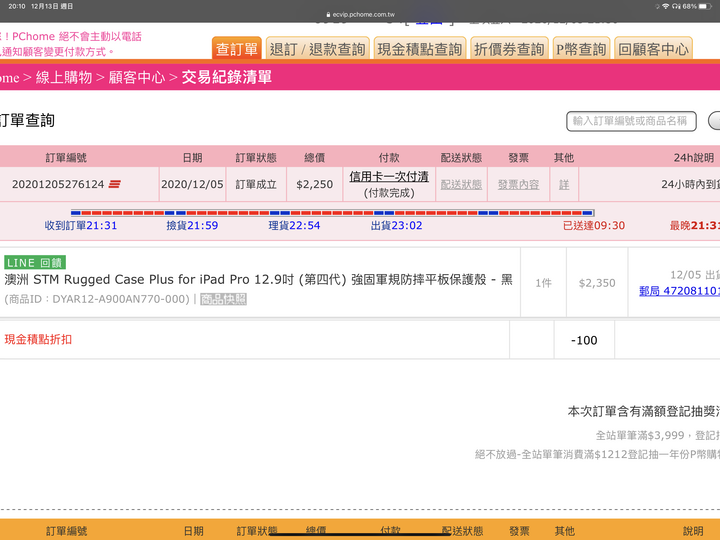Viewport: 720px width, 540px height.
Task: Open the 郵局 tracking number link
Action: (x=680, y=291)
